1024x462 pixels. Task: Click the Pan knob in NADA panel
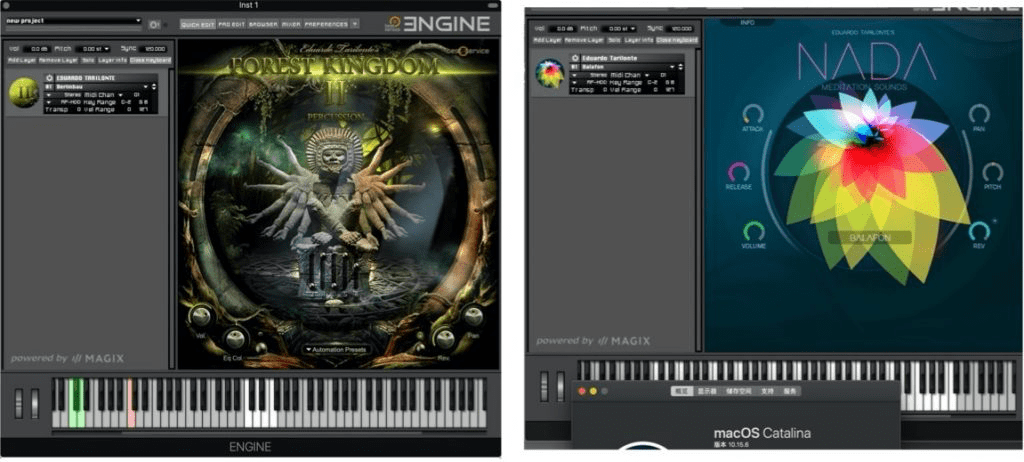978,114
